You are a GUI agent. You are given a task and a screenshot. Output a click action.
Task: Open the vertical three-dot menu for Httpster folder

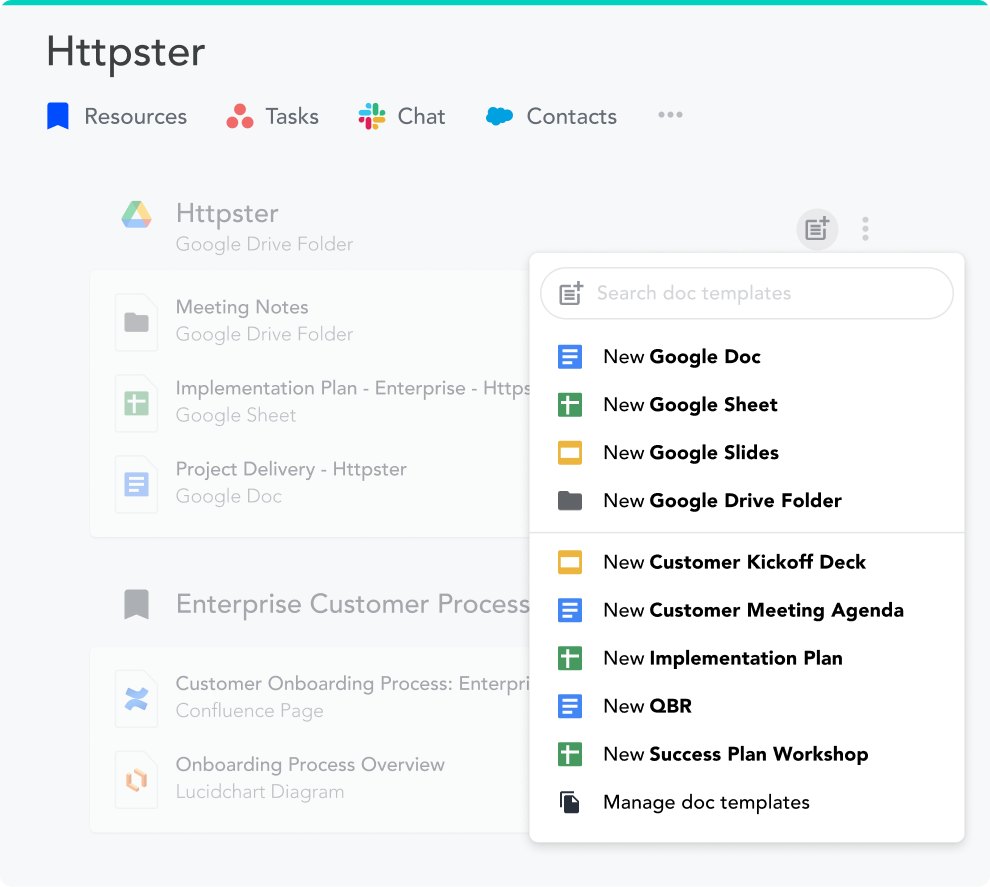[865, 229]
